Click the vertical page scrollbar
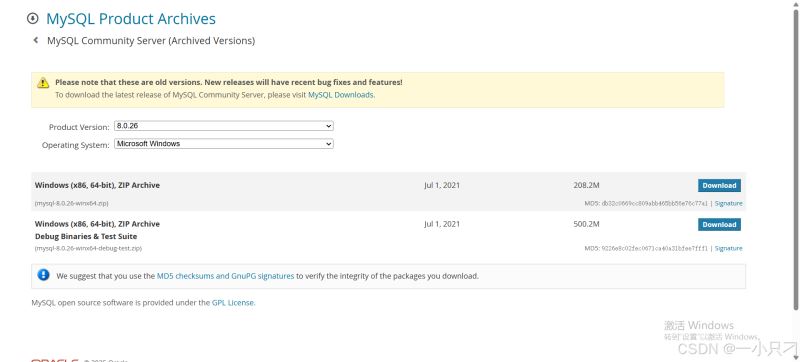This screenshot has width=800, height=362. coord(796,158)
